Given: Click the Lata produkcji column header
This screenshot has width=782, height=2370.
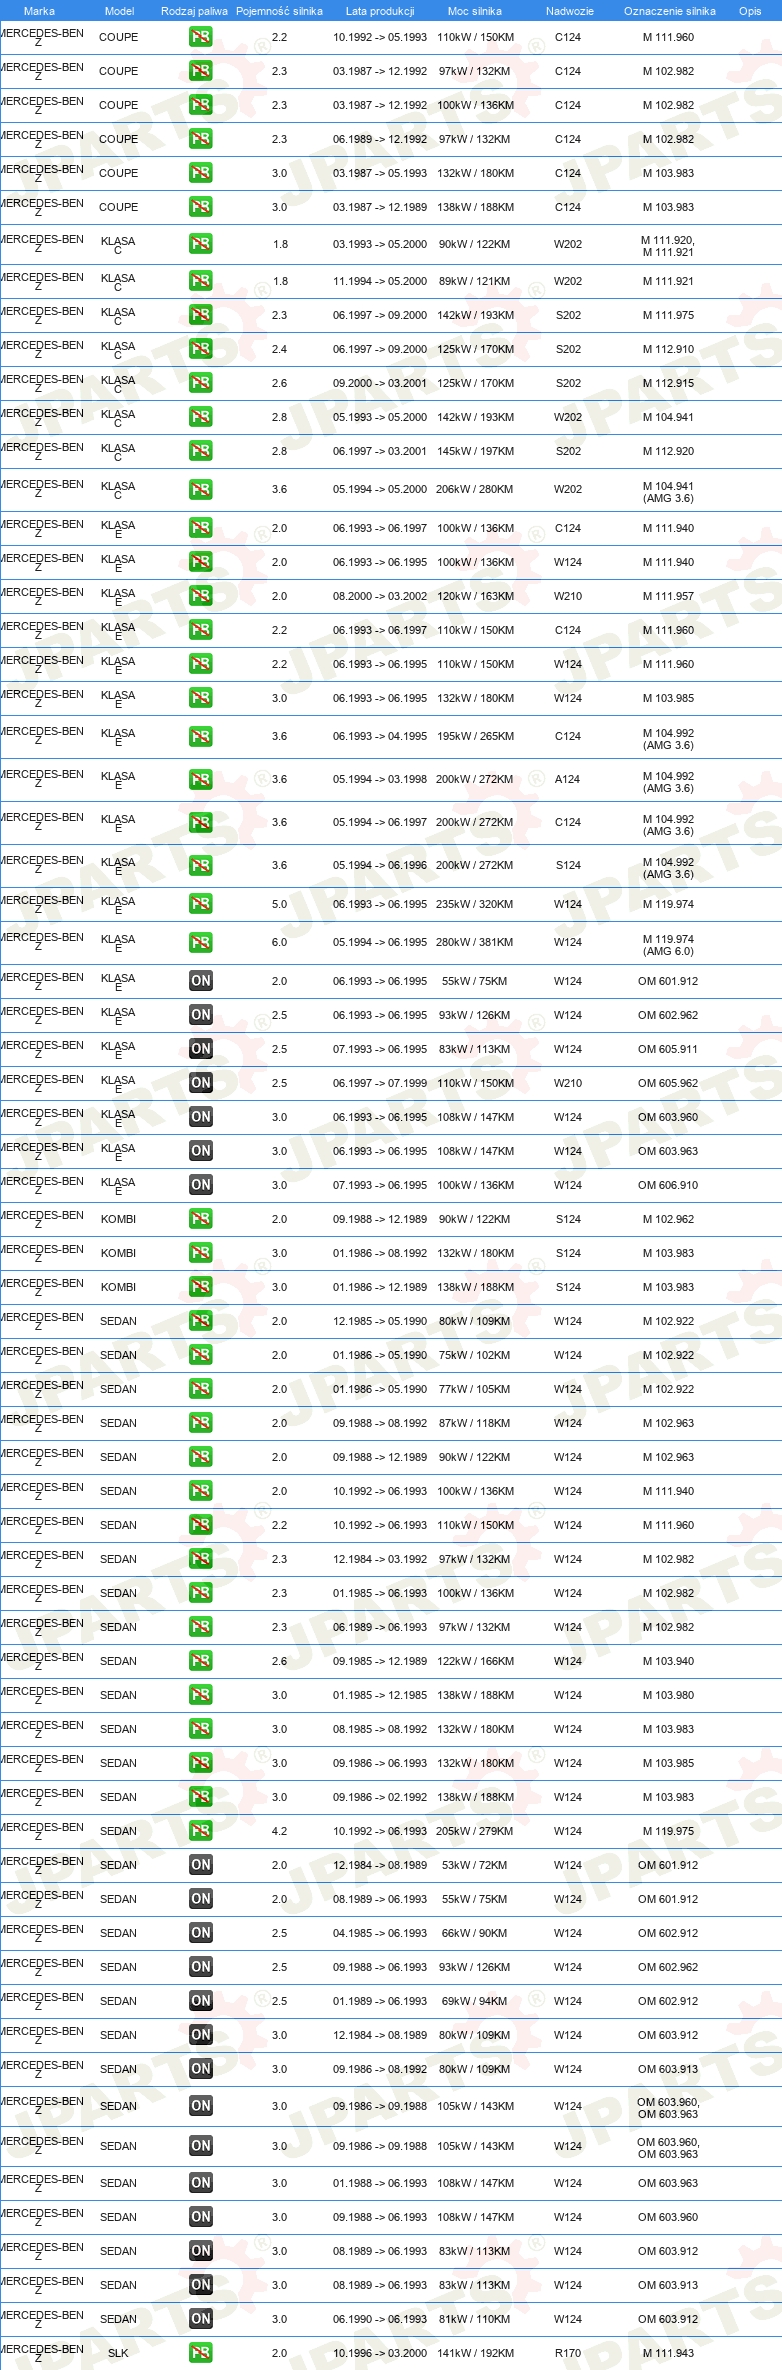Looking at the screenshot, I should (380, 11).
